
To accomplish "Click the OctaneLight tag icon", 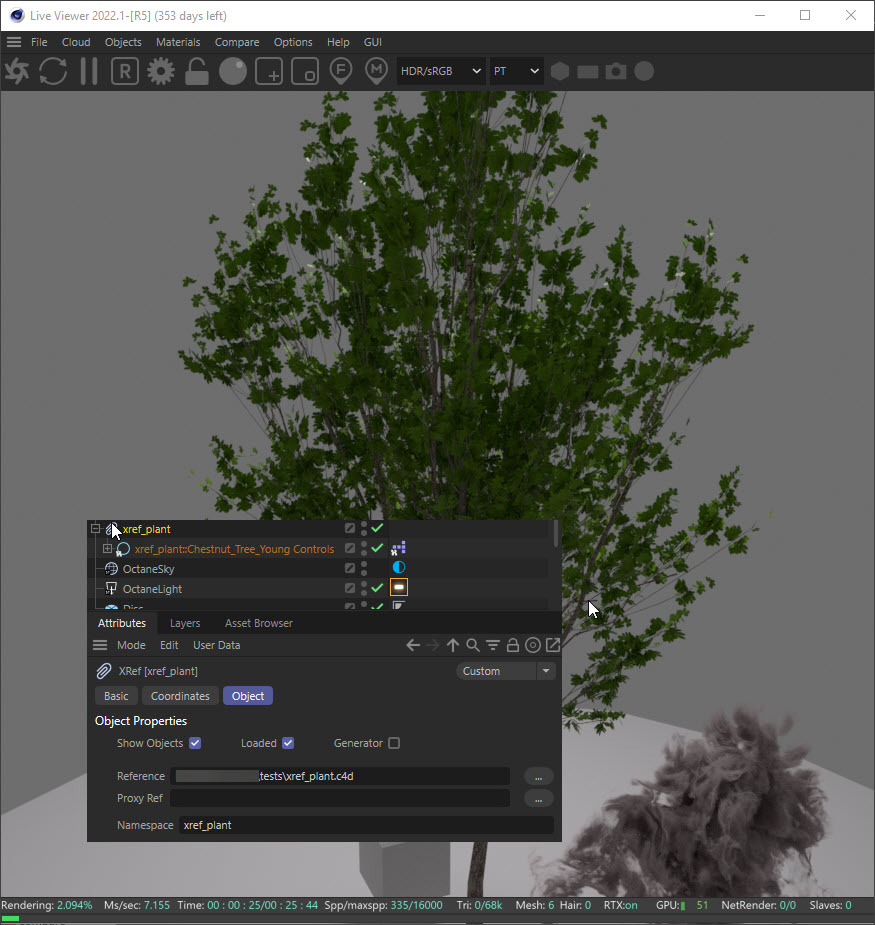I will (399, 588).
